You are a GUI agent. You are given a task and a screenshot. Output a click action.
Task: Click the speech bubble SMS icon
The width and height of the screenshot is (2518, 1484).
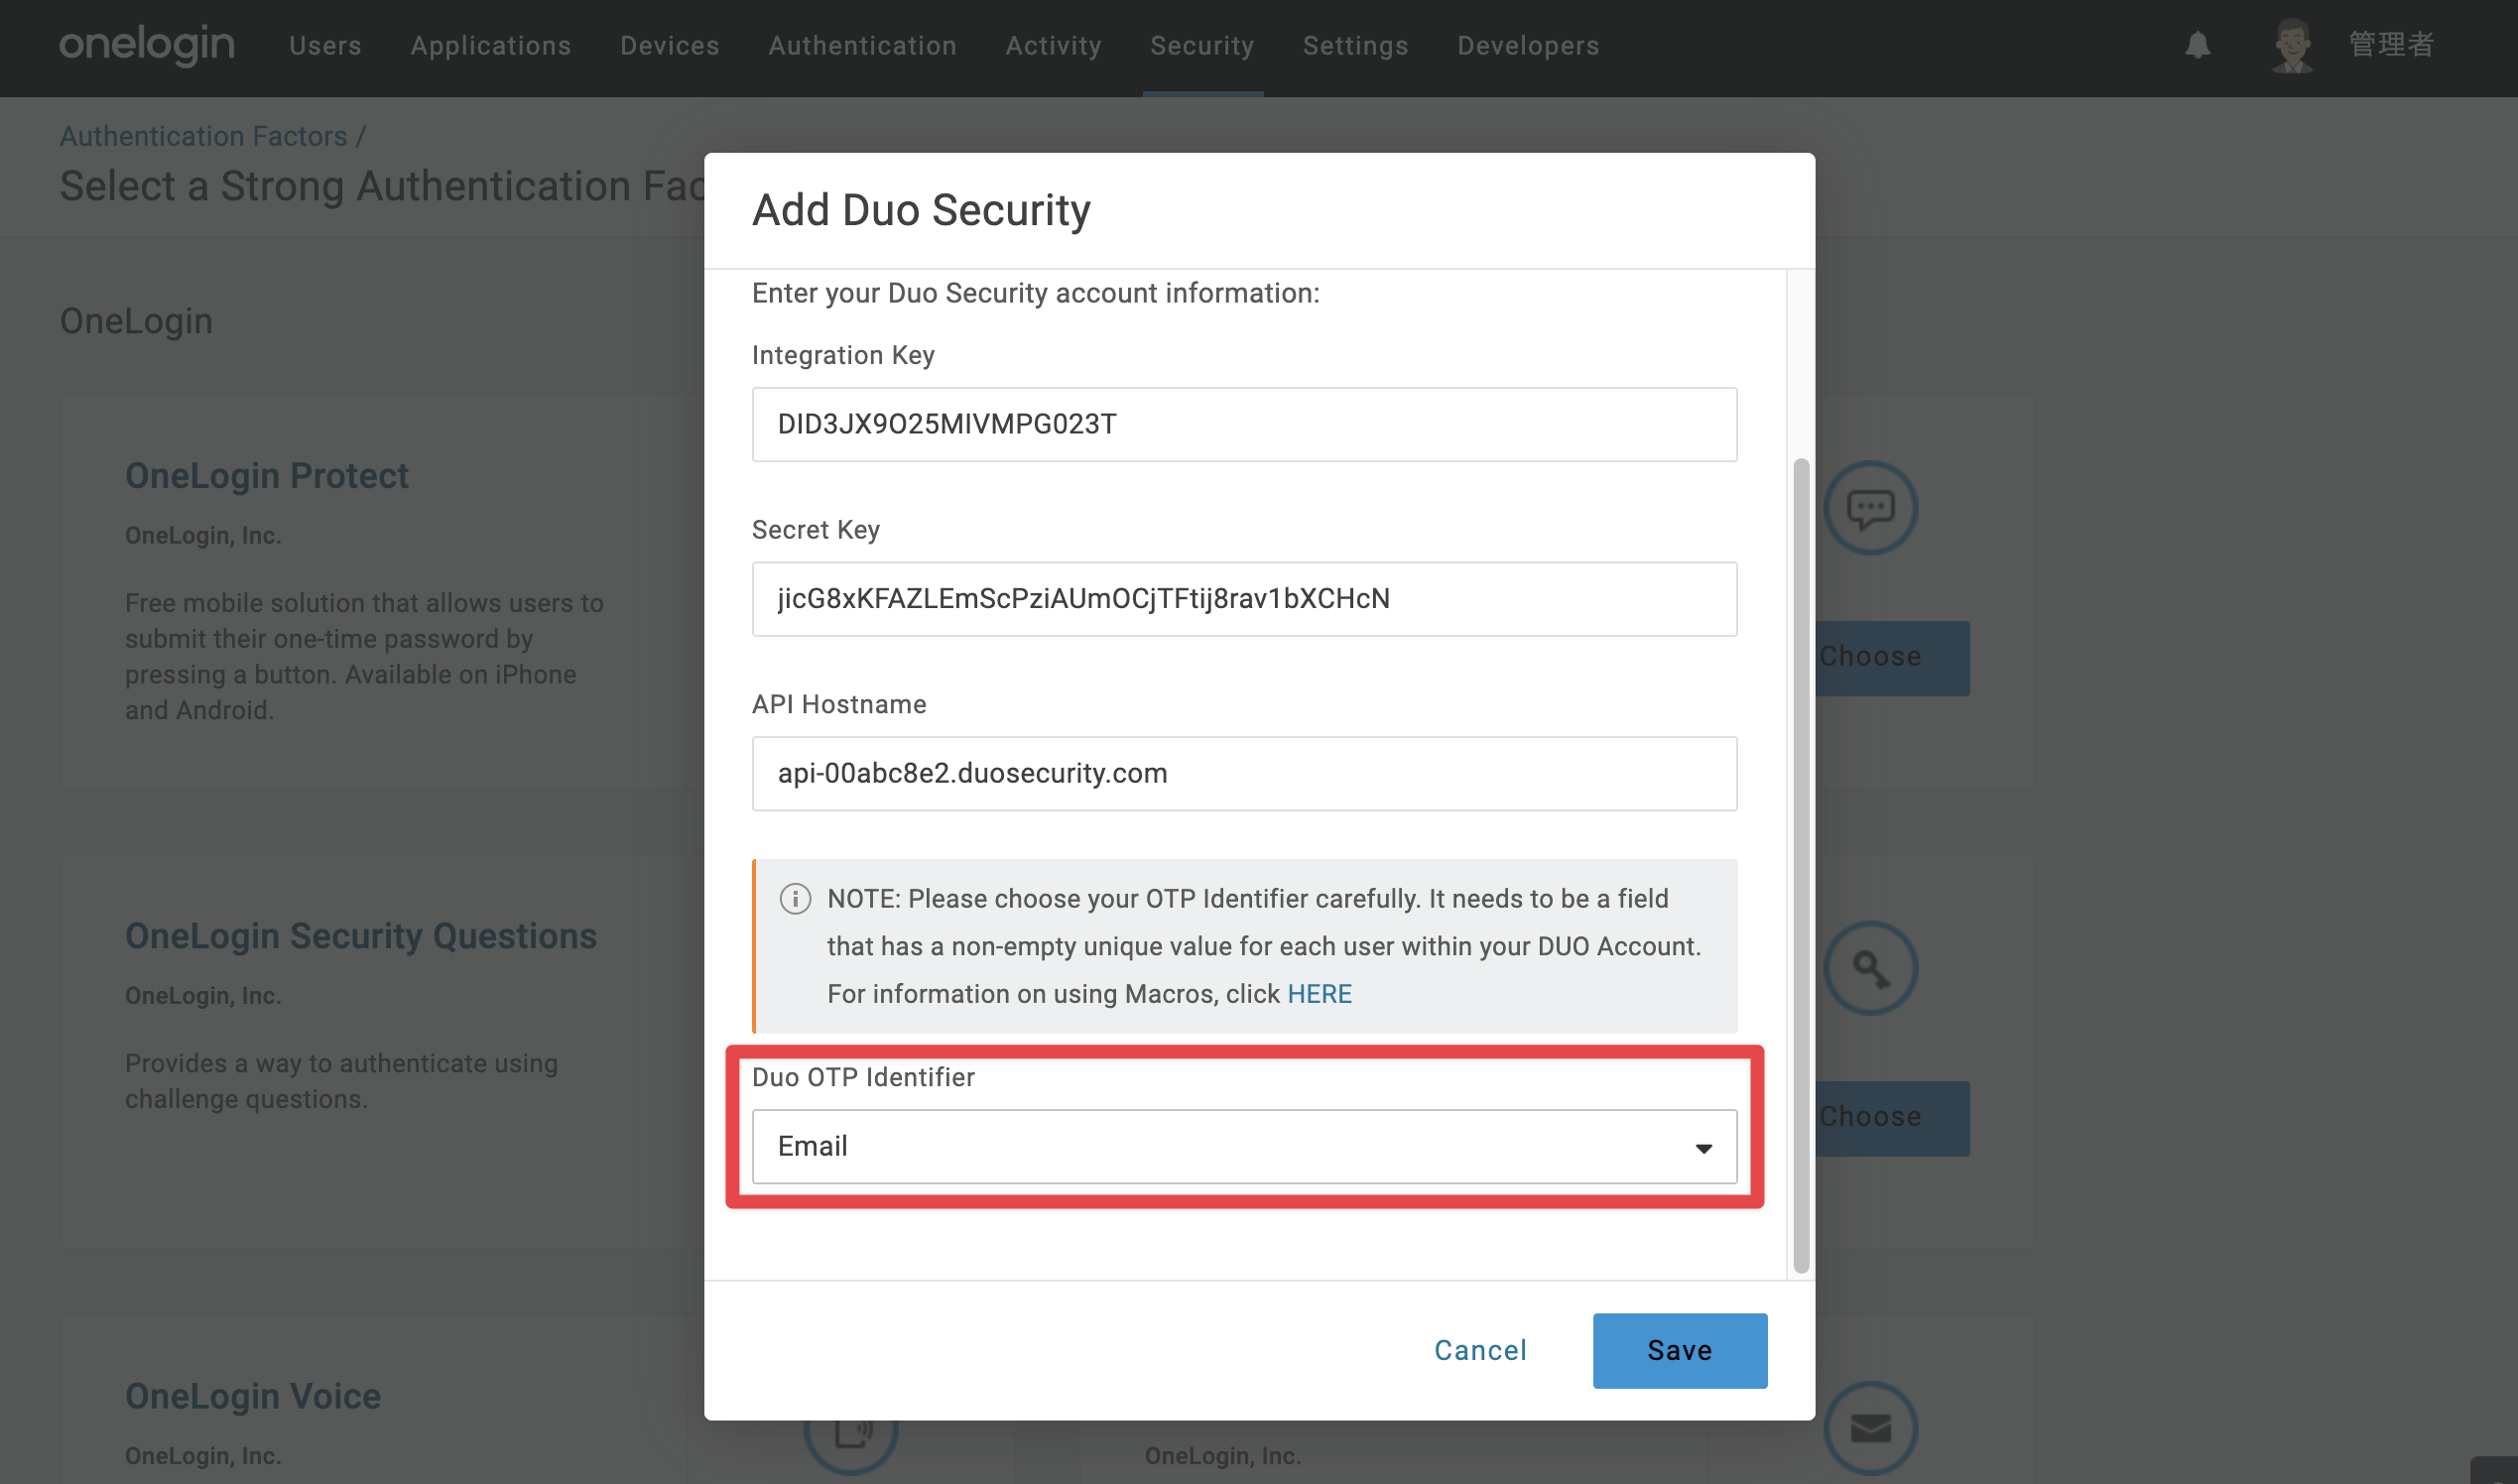pyautogui.click(x=1870, y=508)
